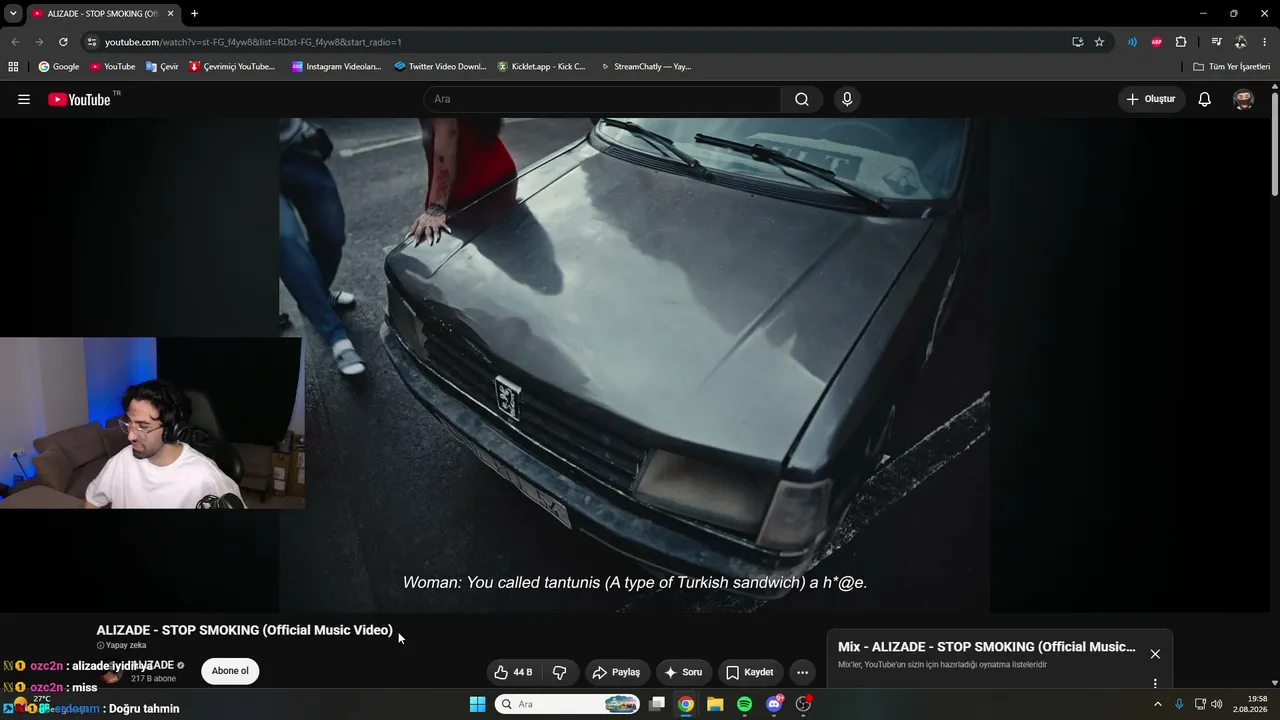The height and width of the screenshot is (720, 1280).
Task: Click the Yapay zeka label under title
Action: [x=121, y=645]
